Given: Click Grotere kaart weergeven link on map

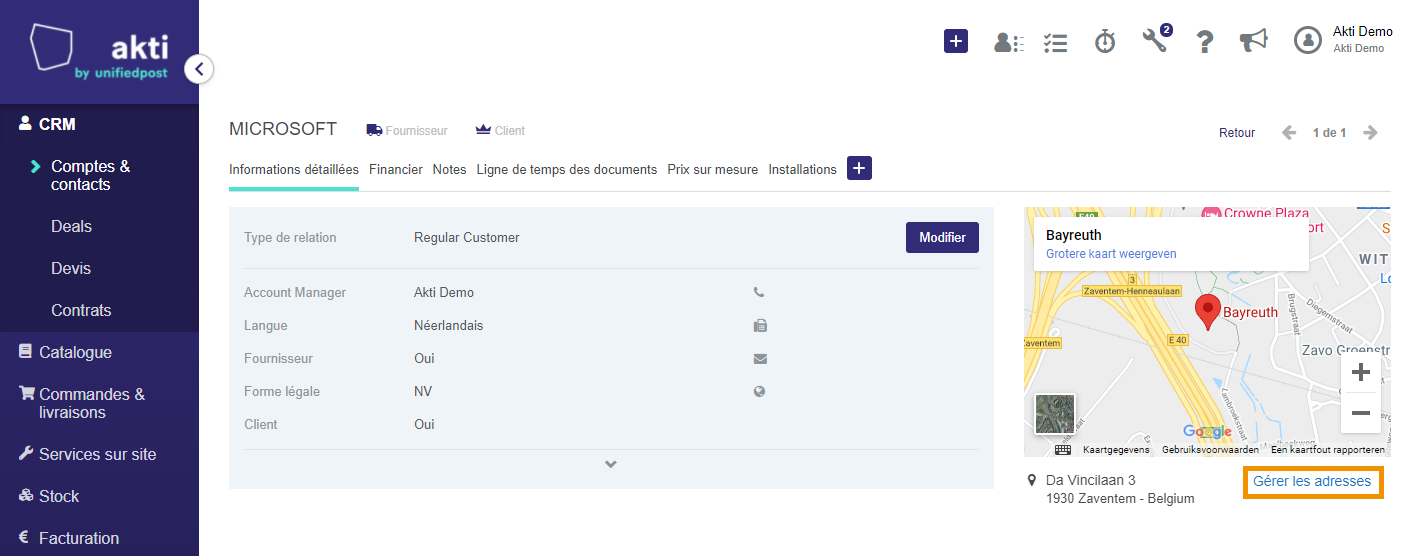Looking at the screenshot, I should pos(1111,254).
